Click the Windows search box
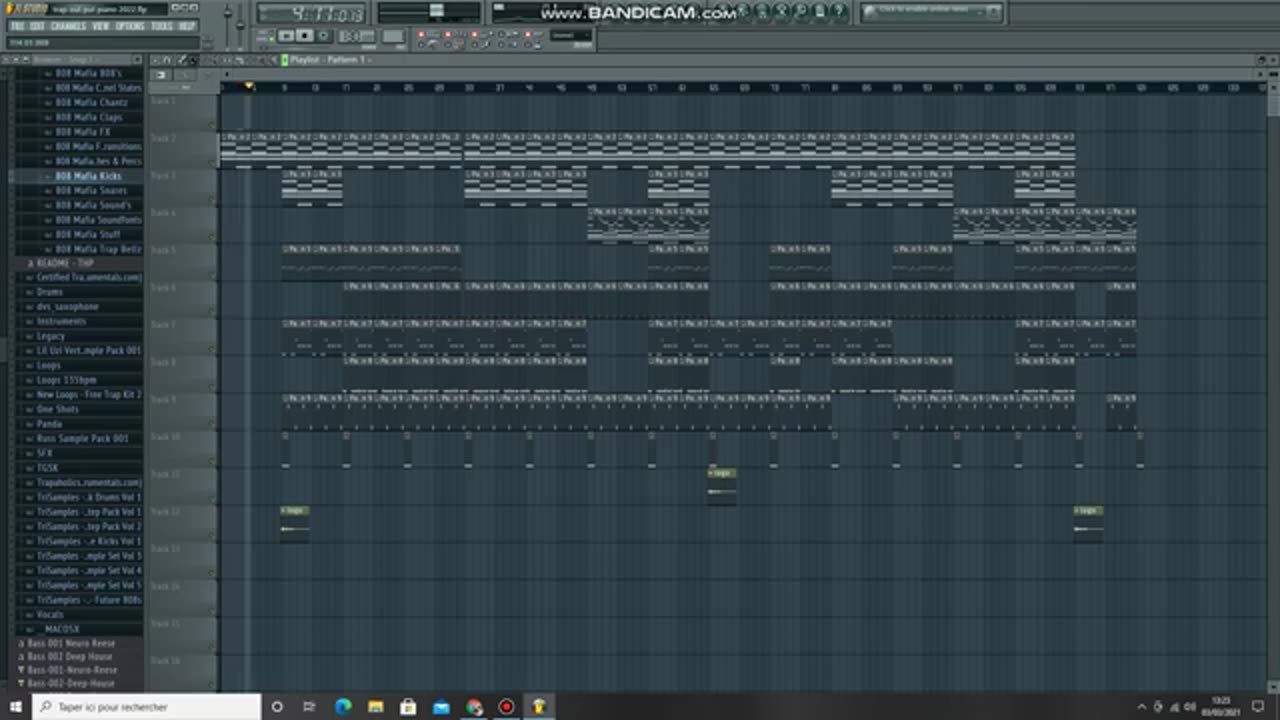This screenshot has width=1280, height=720. (x=147, y=707)
